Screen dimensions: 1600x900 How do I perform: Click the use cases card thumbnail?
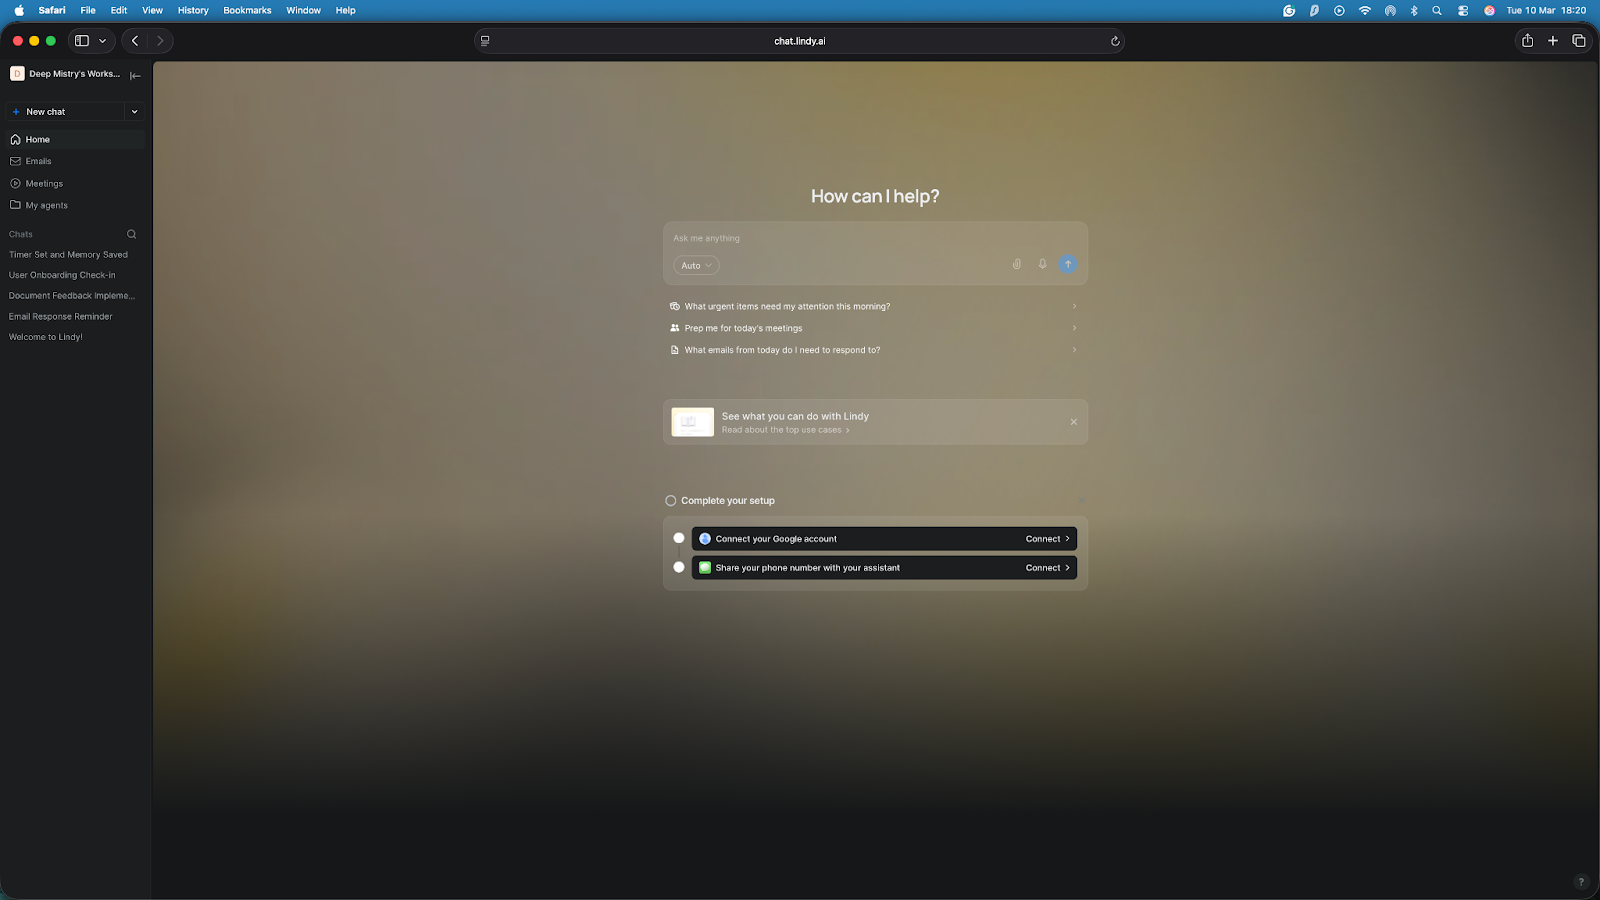click(x=693, y=422)
